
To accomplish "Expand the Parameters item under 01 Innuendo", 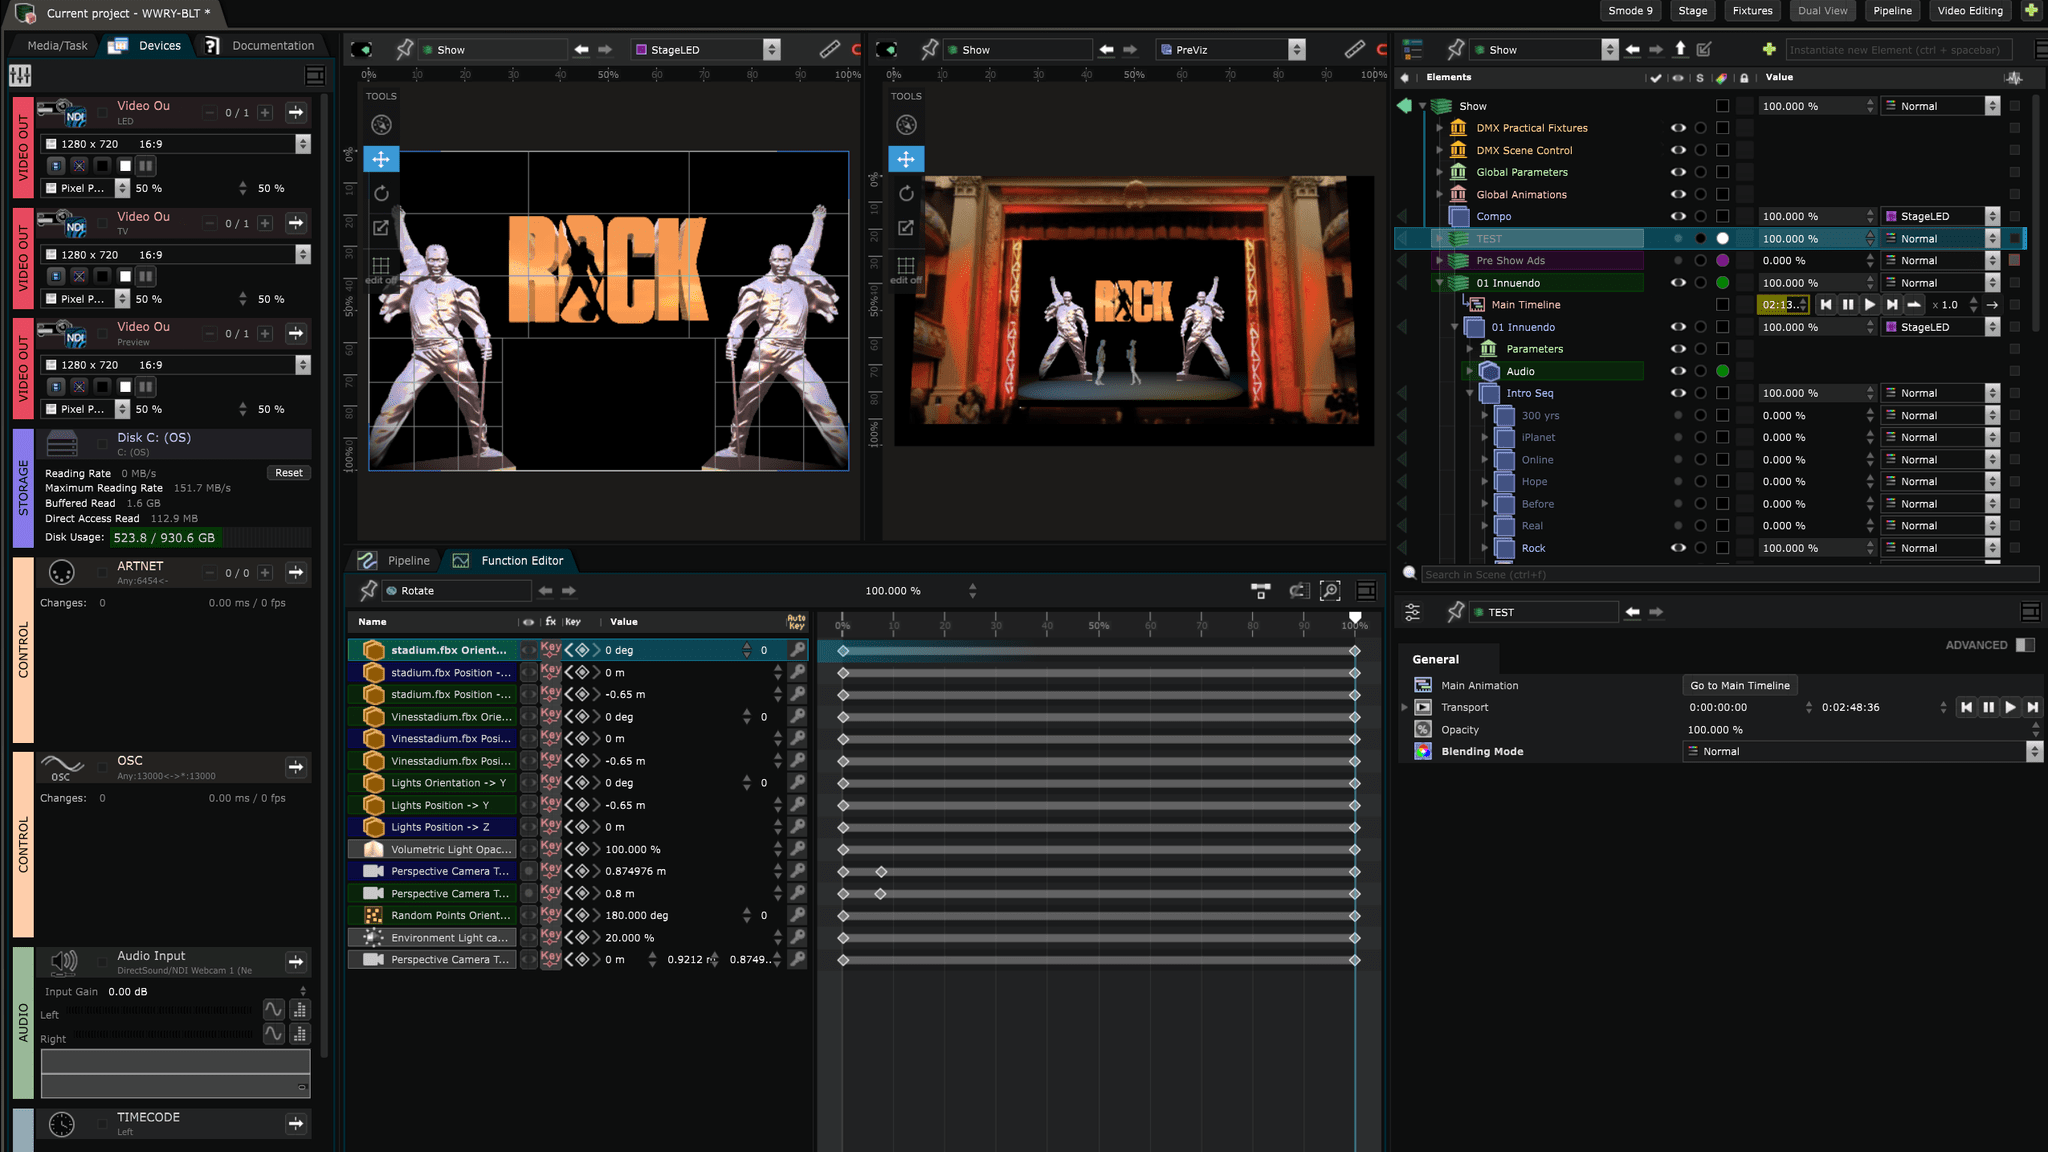I will point(1468,348).
